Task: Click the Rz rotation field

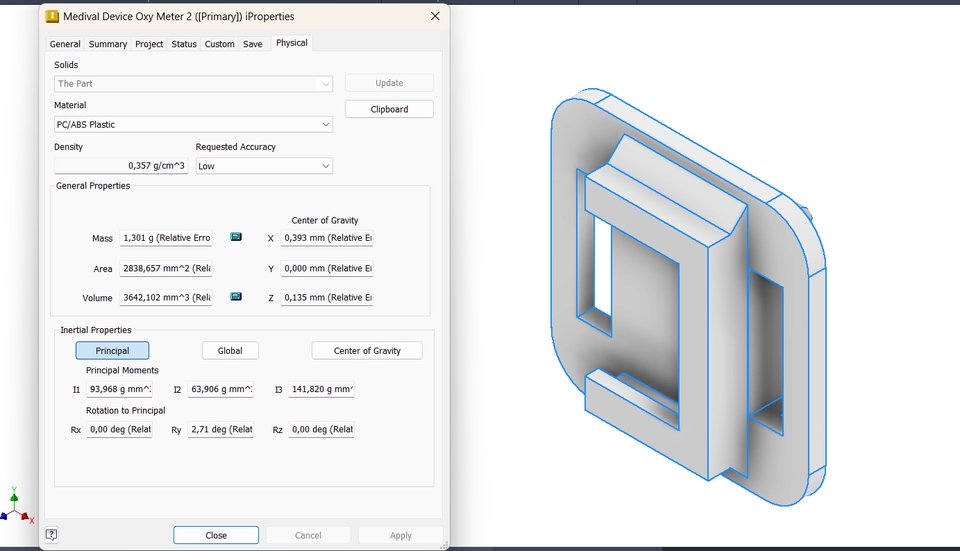Action: tap(321, 429)
